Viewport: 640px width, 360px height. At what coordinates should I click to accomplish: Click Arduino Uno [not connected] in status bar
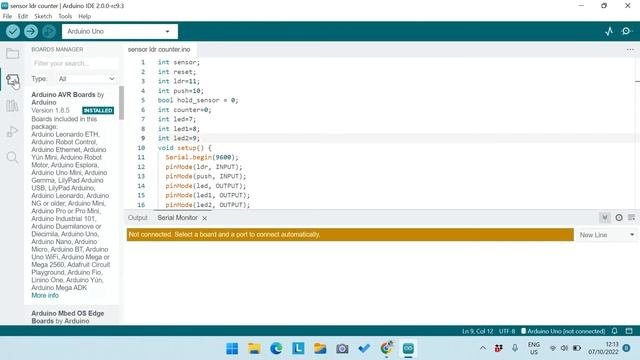point(563,331)
